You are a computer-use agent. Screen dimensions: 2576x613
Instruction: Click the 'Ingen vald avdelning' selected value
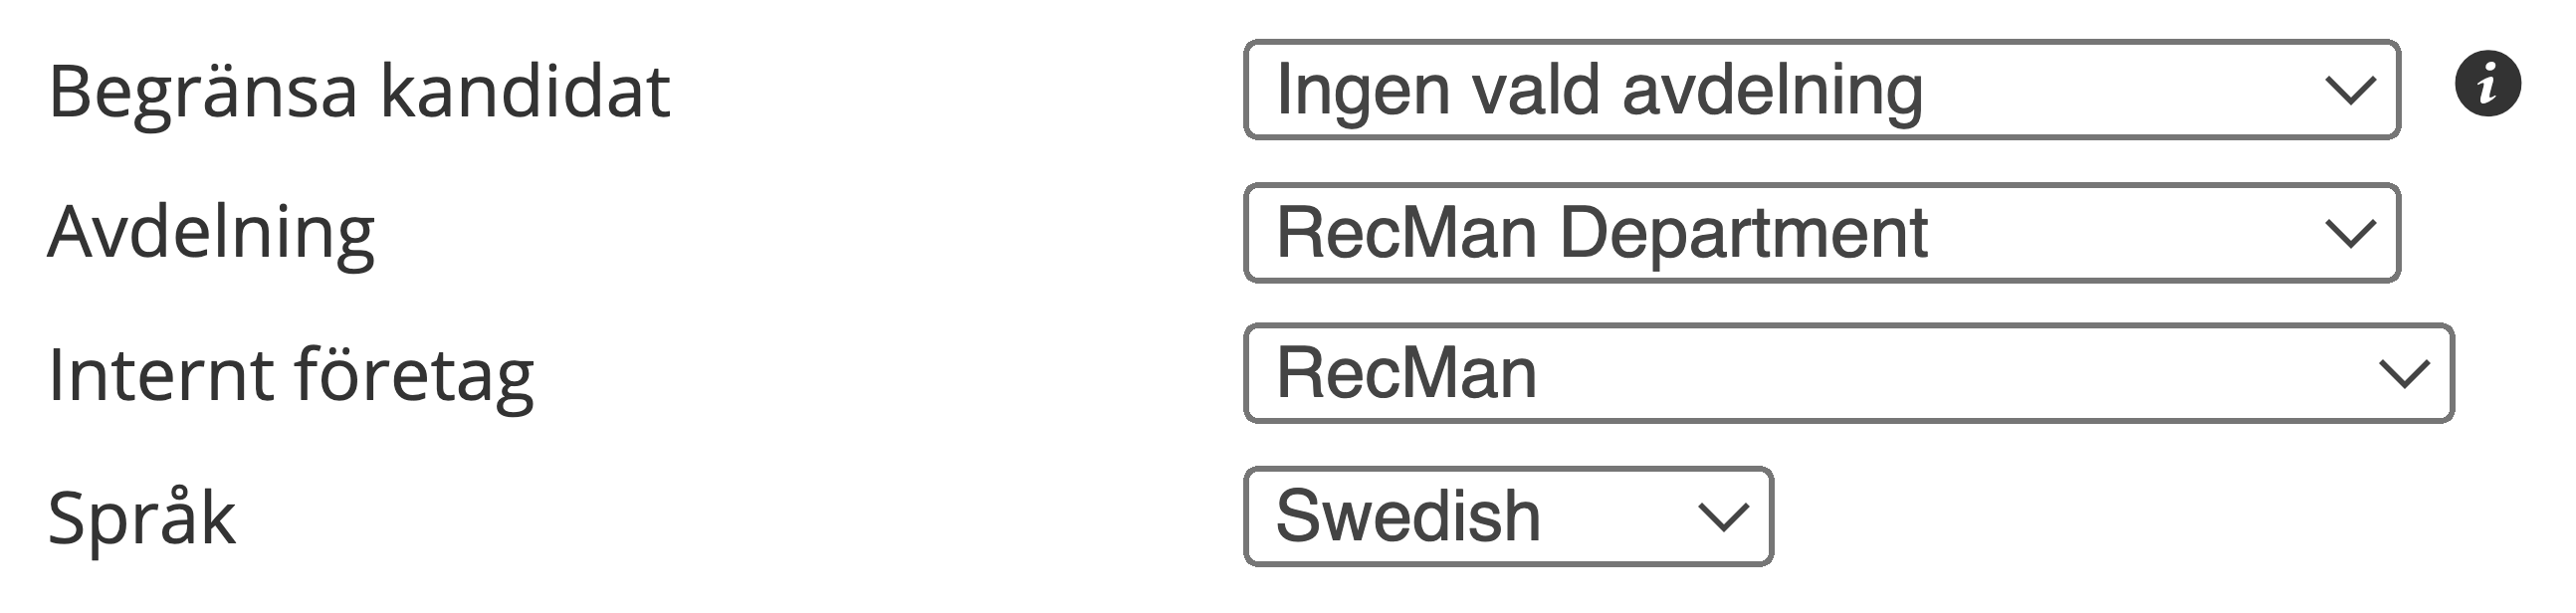point(1599,90)
